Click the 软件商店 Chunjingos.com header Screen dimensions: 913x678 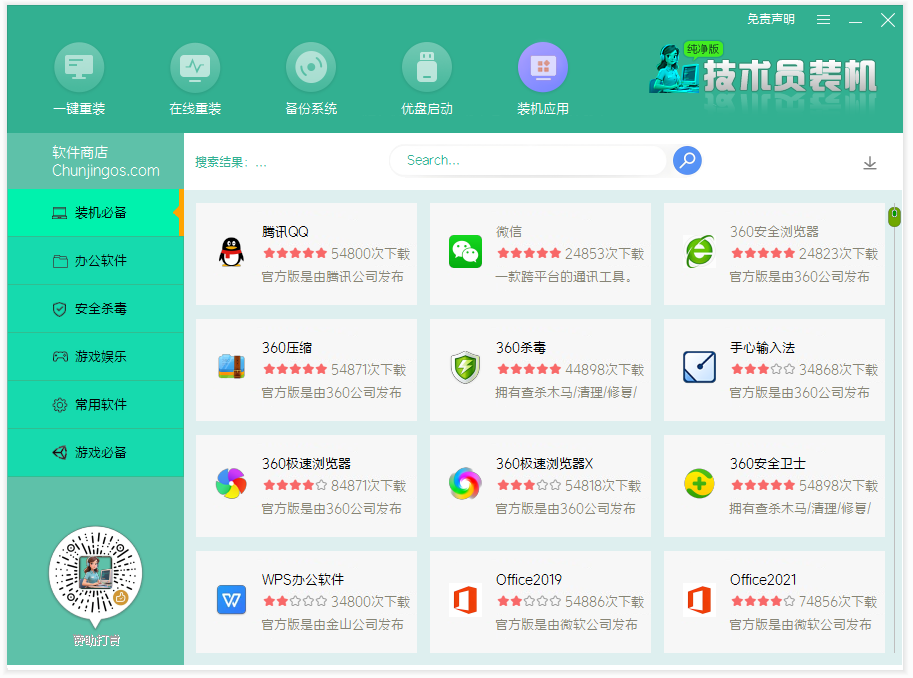(105, 161)
